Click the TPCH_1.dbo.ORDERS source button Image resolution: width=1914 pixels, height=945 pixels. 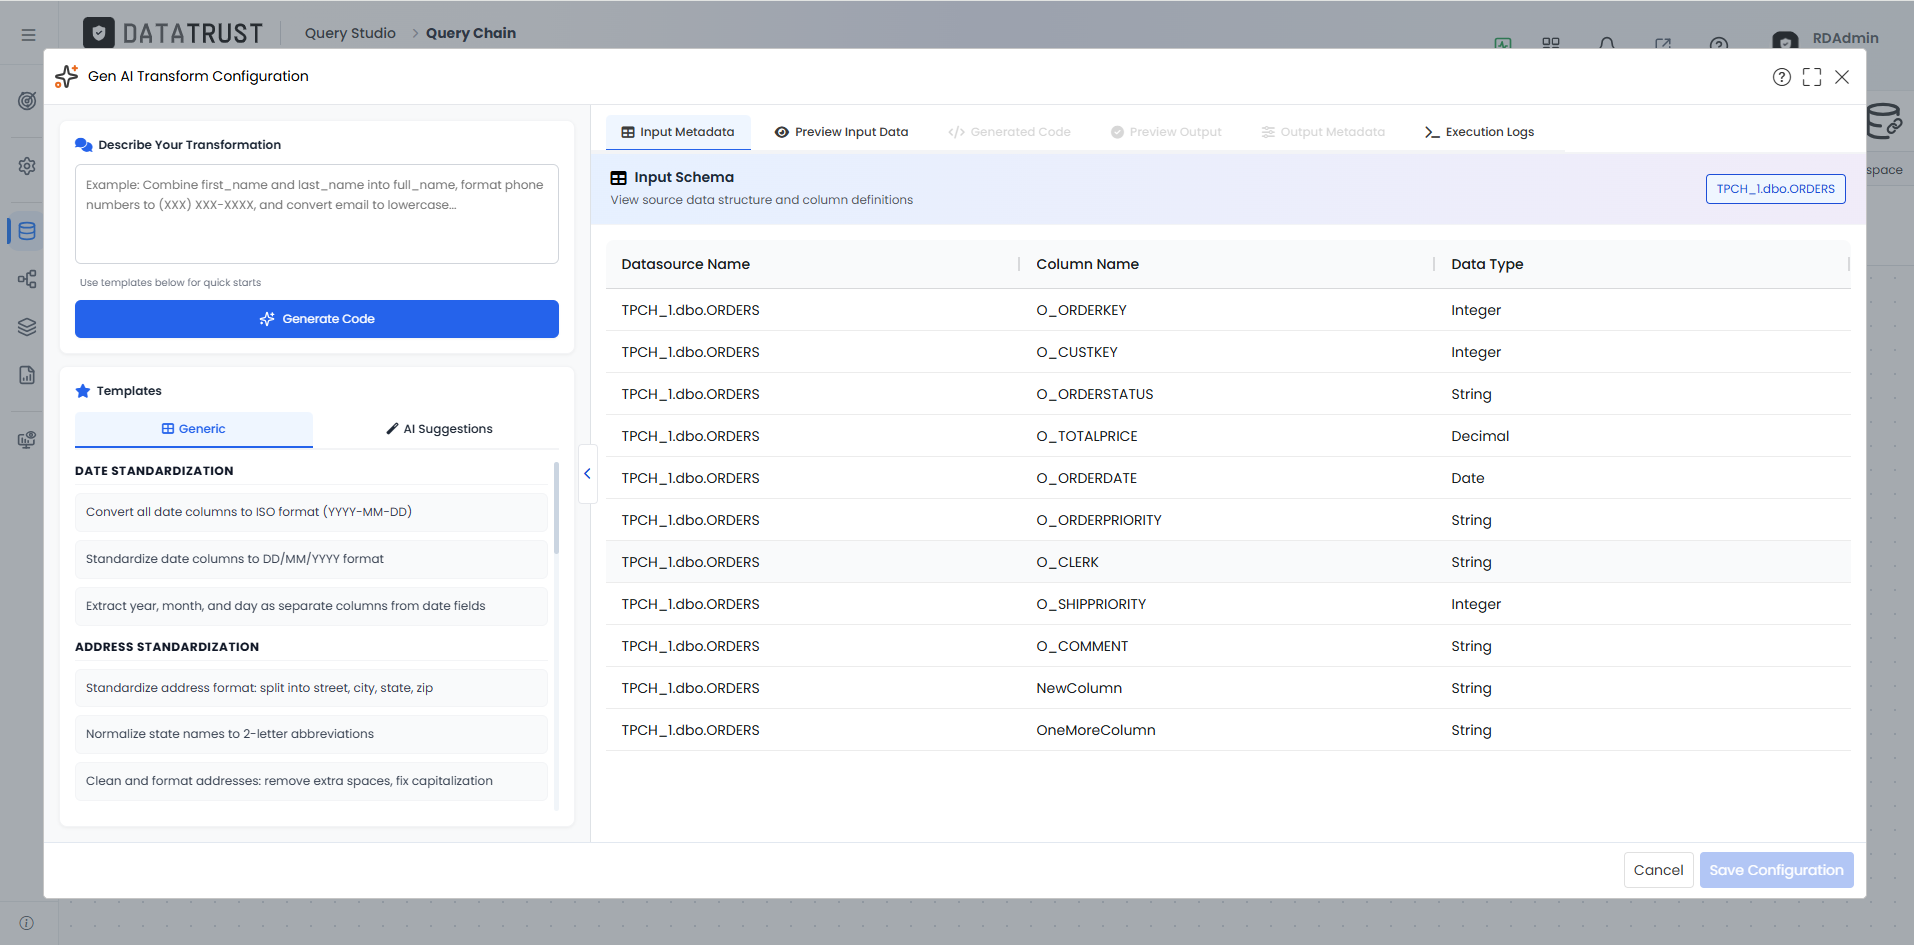pyautogui.click(x=1775, y=189)
